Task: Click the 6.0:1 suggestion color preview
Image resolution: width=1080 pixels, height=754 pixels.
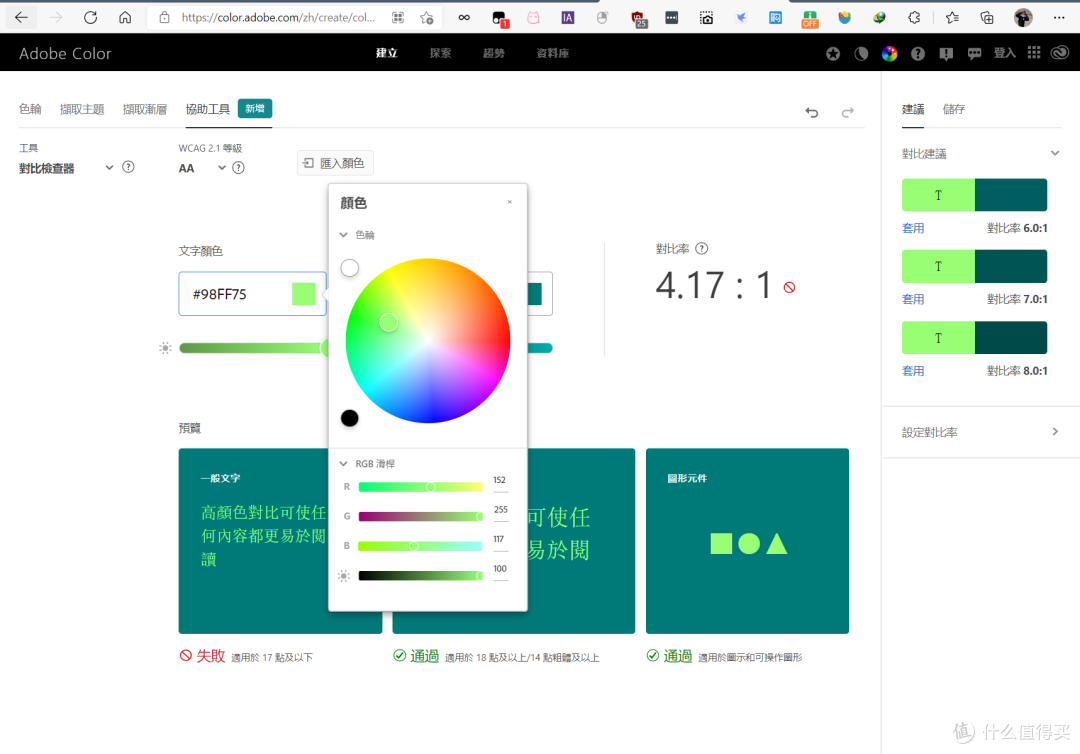Action: (974, 195)
